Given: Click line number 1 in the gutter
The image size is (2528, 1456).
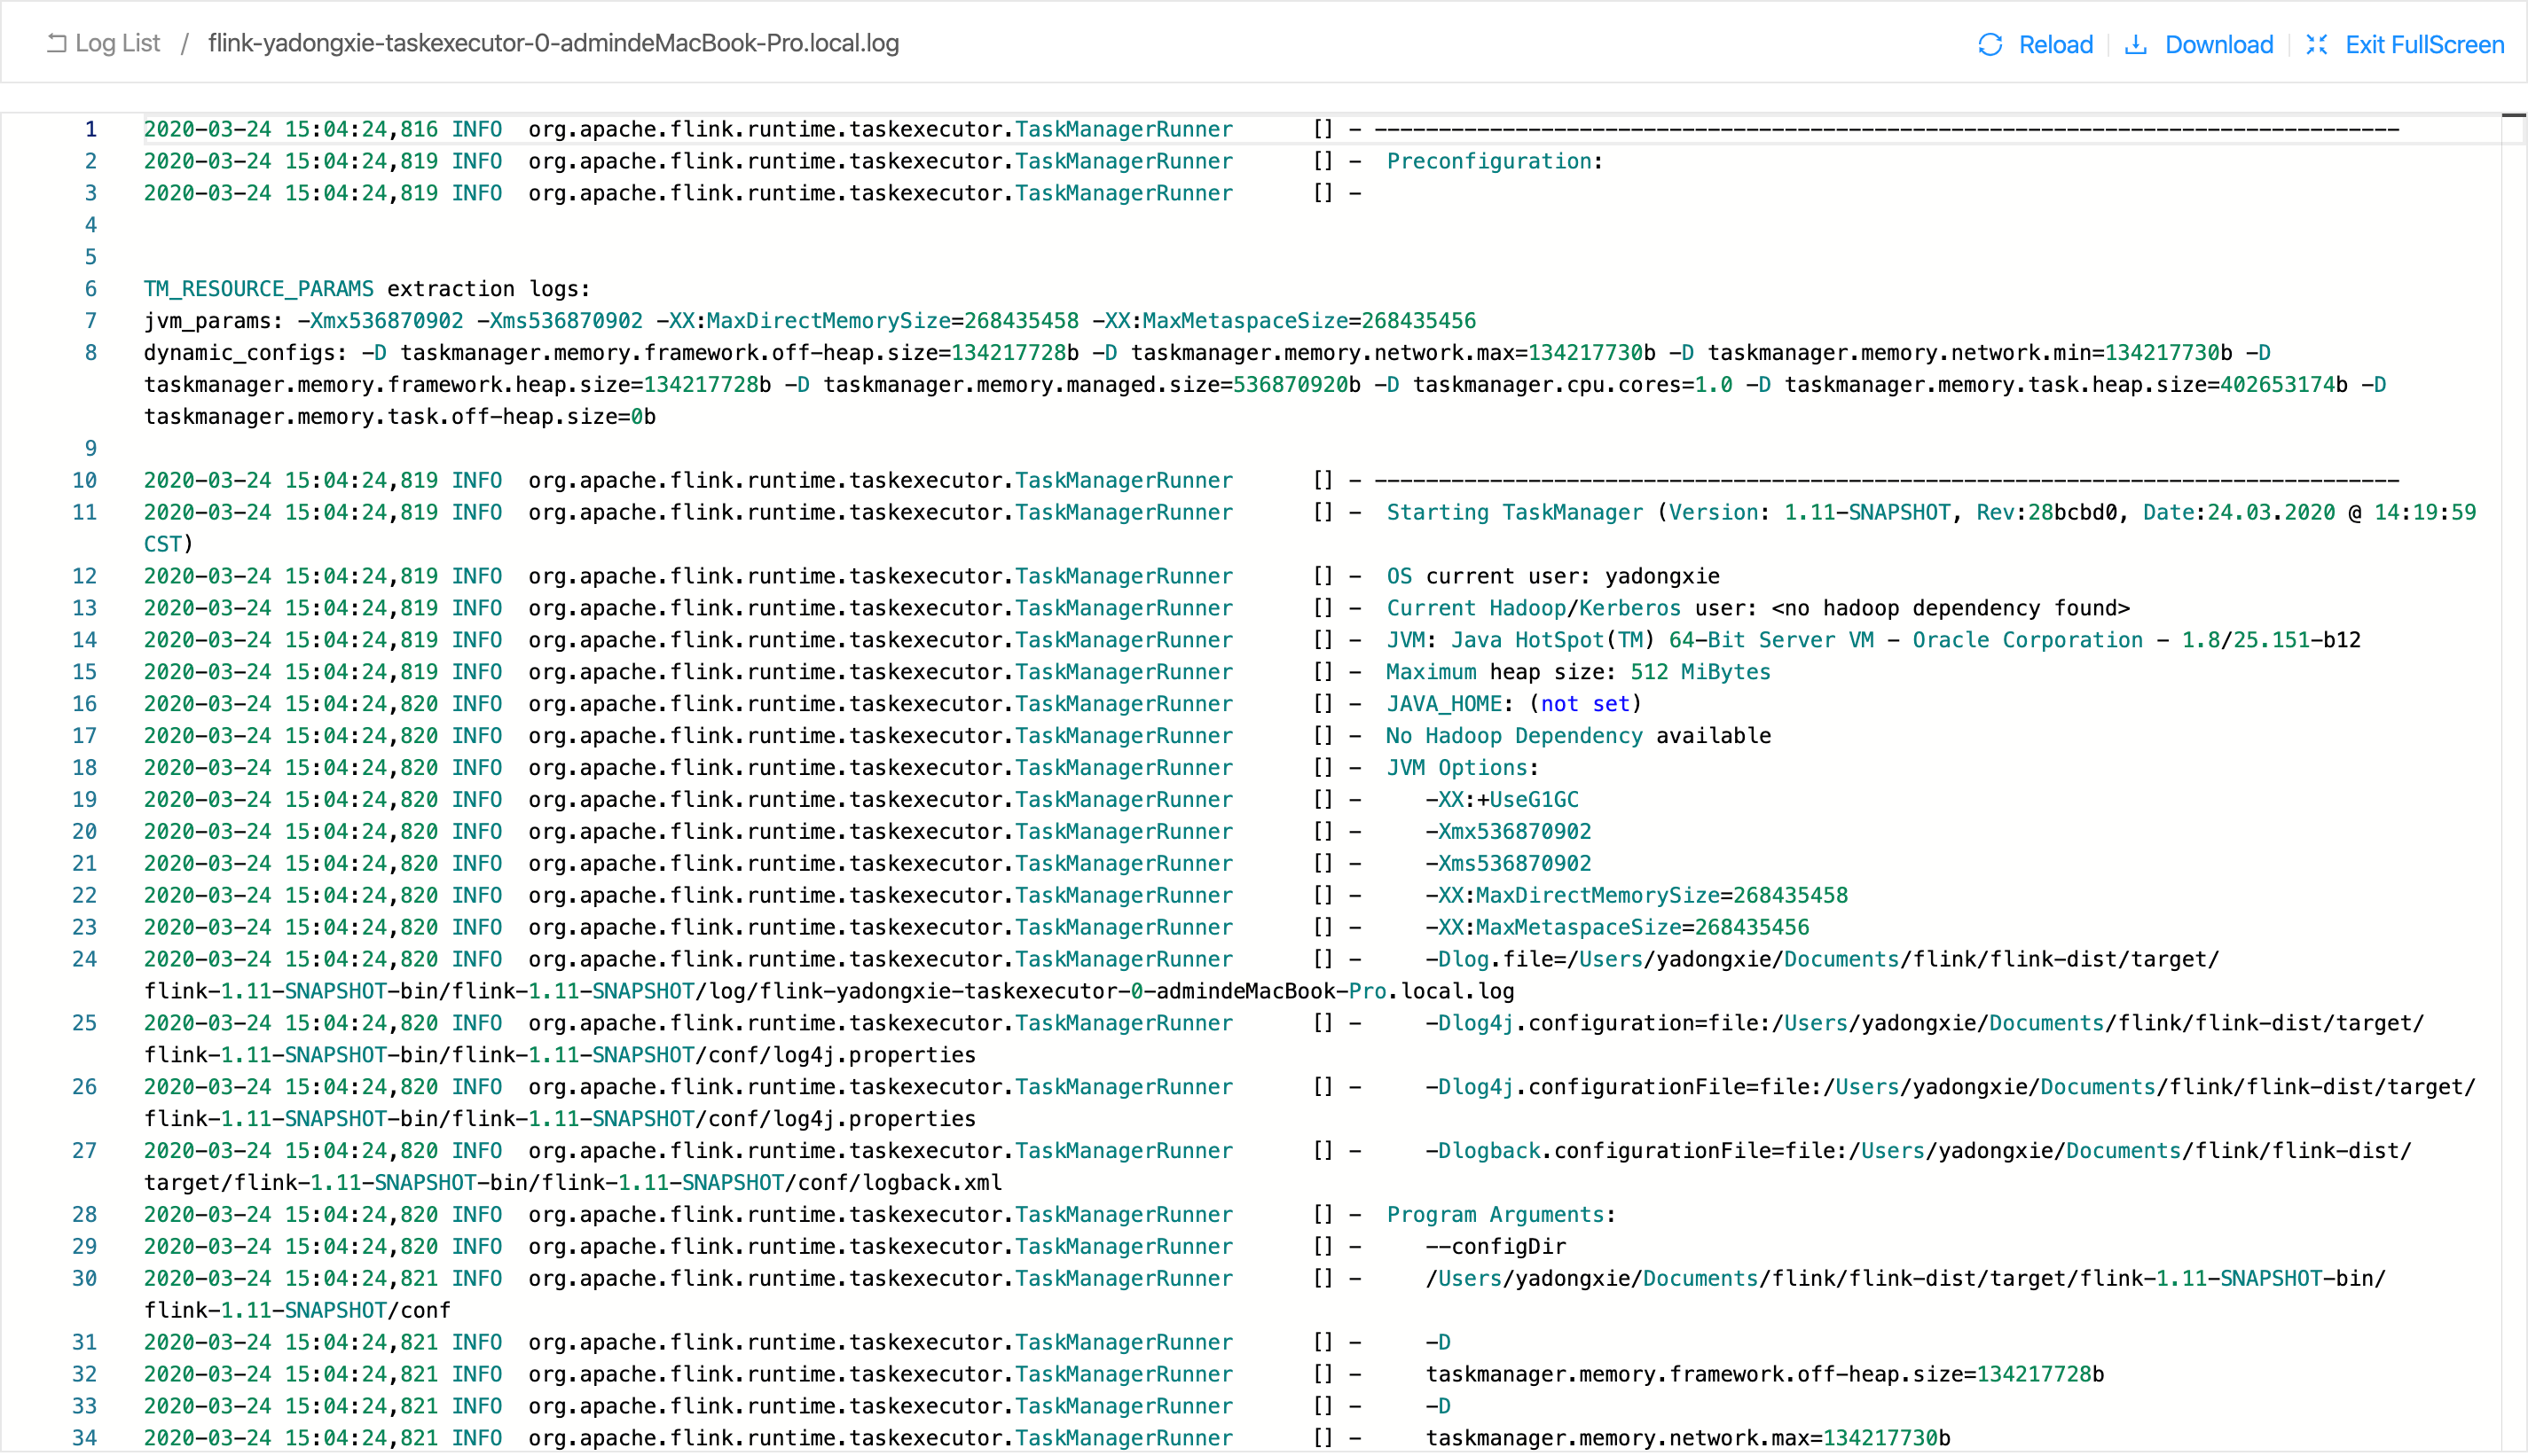Looking at the screenshot, I should 90,129.
